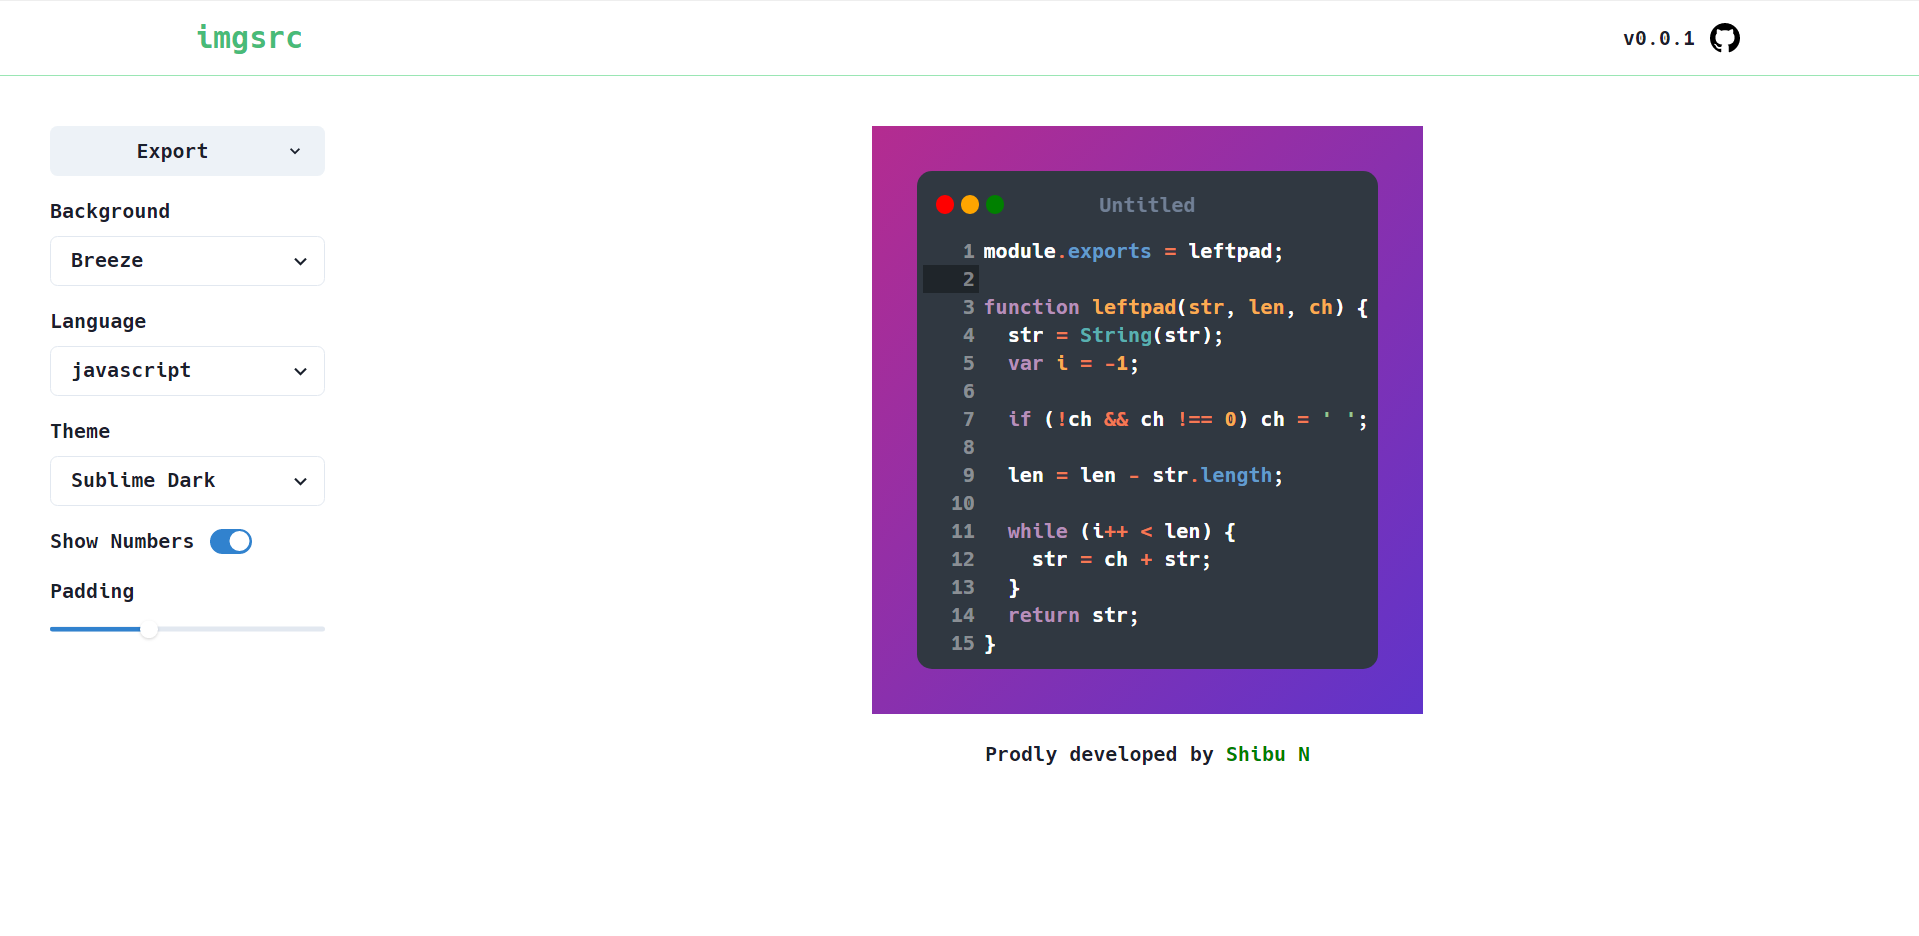Open the javascript language dropdown
The image size is (1919, 936).
[x=186, y=370]
